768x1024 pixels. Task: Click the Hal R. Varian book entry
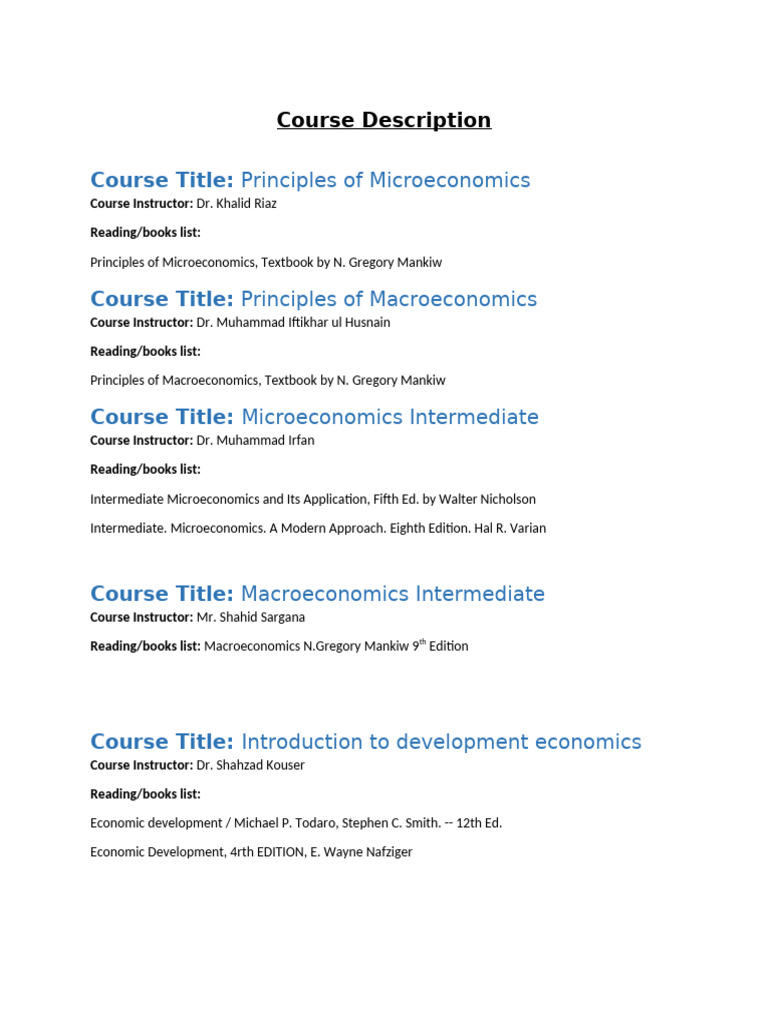[318, 528]
